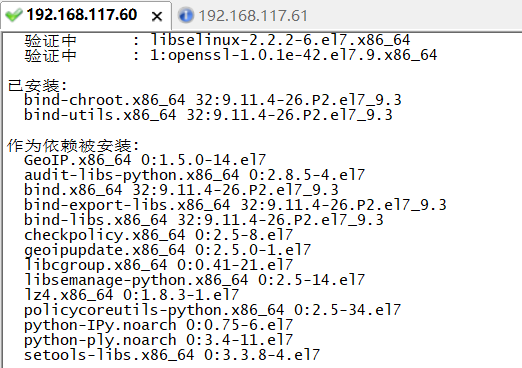
Task: Click the bind-chroot.x86_64 installed entry
Action: point(213,100)
